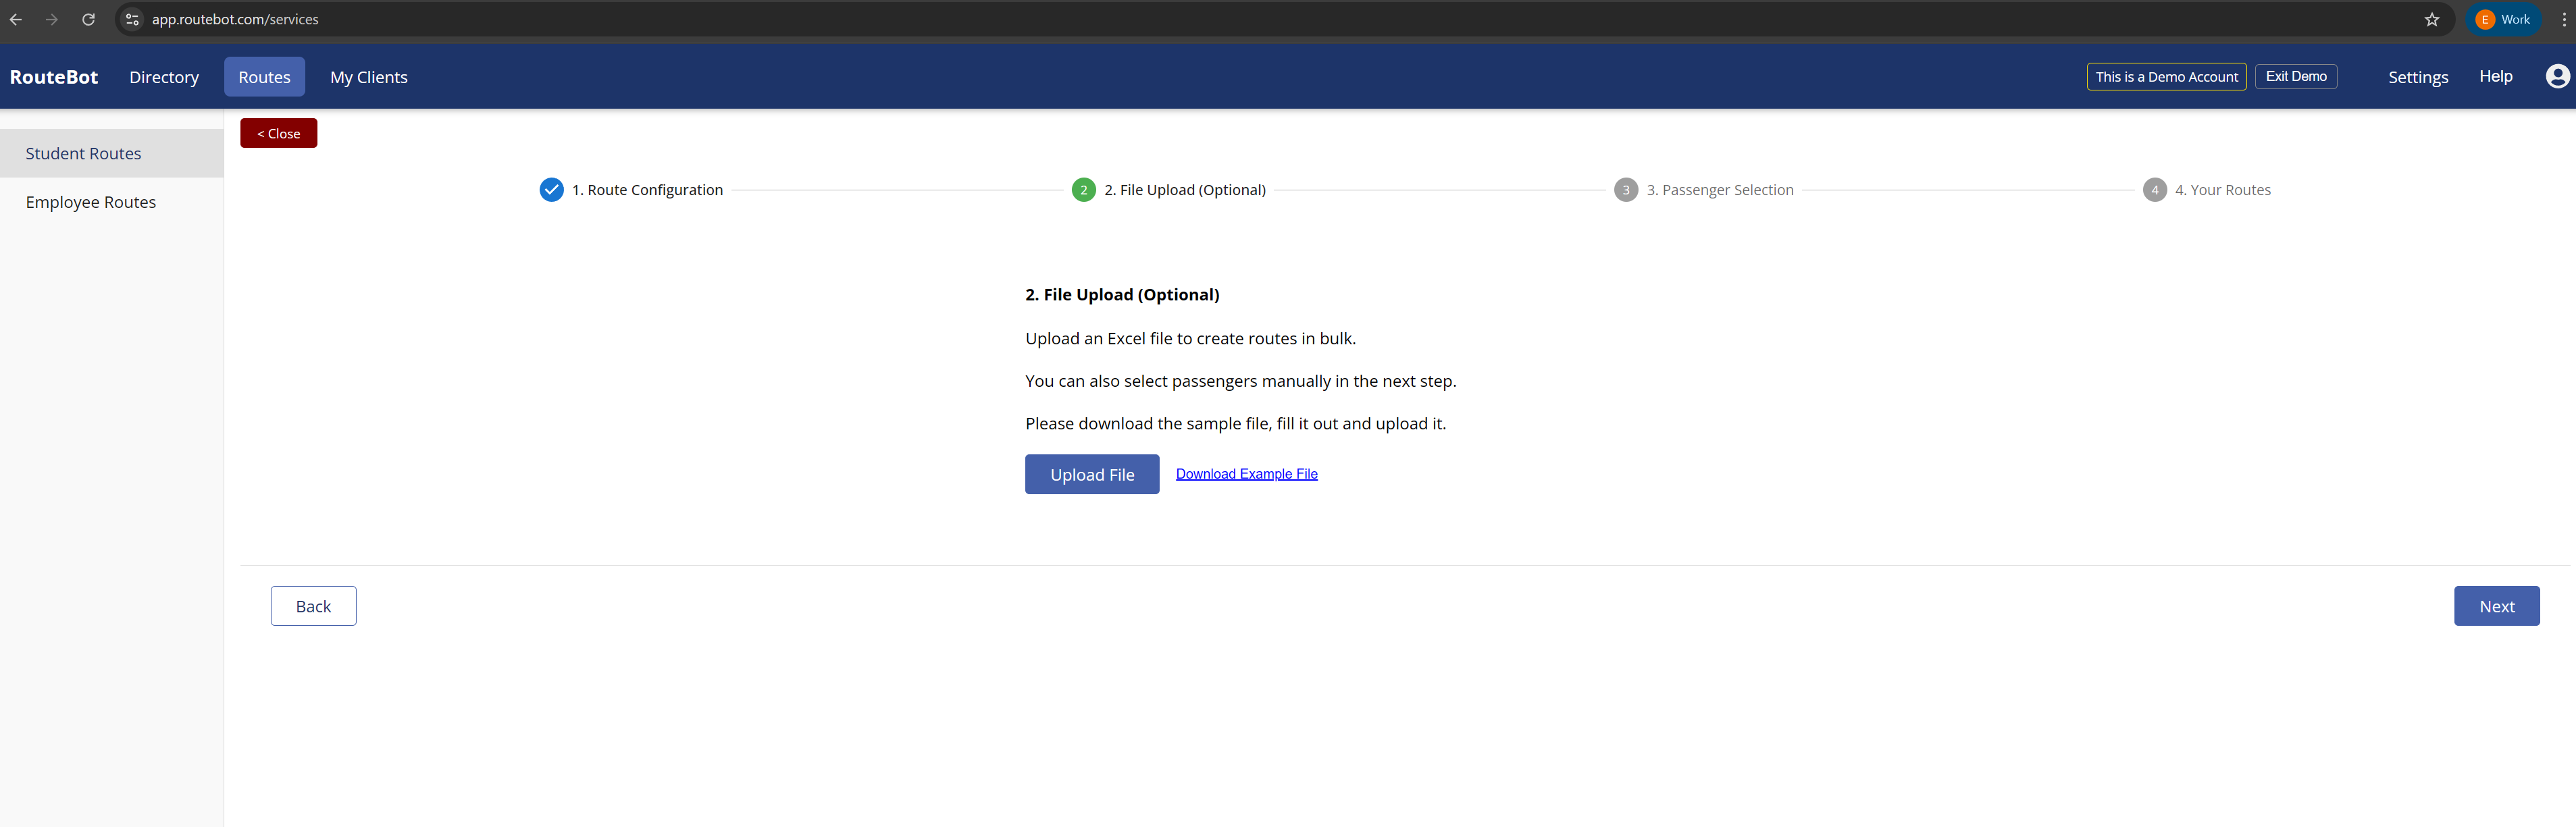The image size is (2576, 827).
Task: Proceed with the Next button
Action: [x=2495, y=606]
